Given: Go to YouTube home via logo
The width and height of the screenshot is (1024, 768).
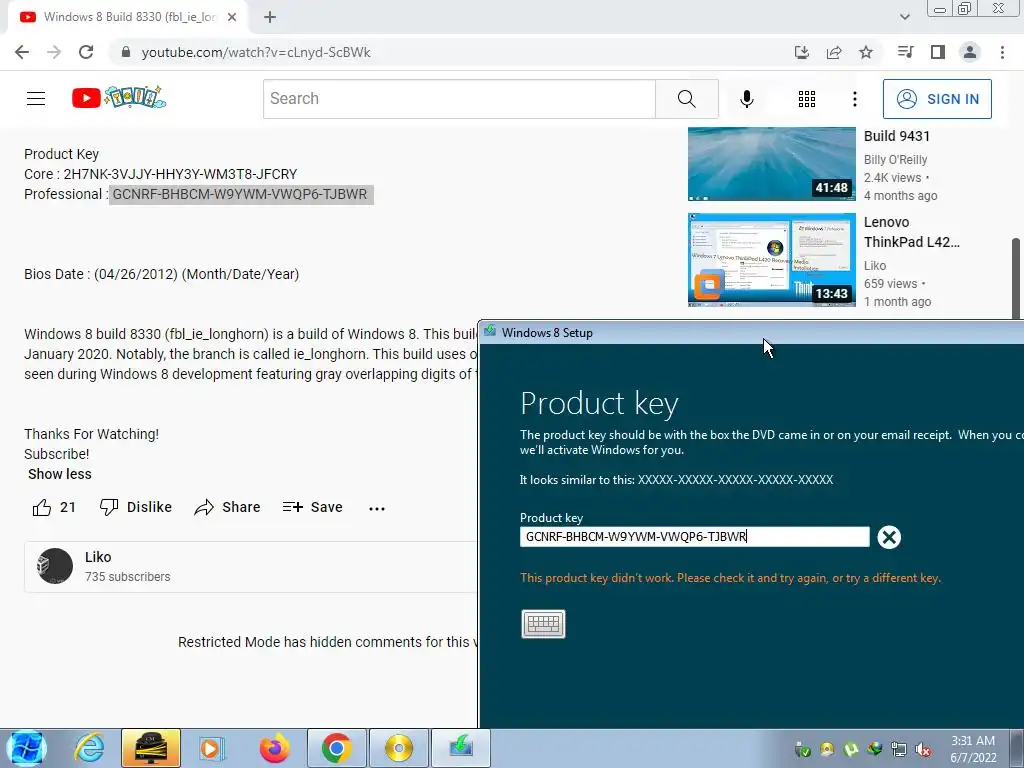Looking at the screenshot, I should [119, 98].
